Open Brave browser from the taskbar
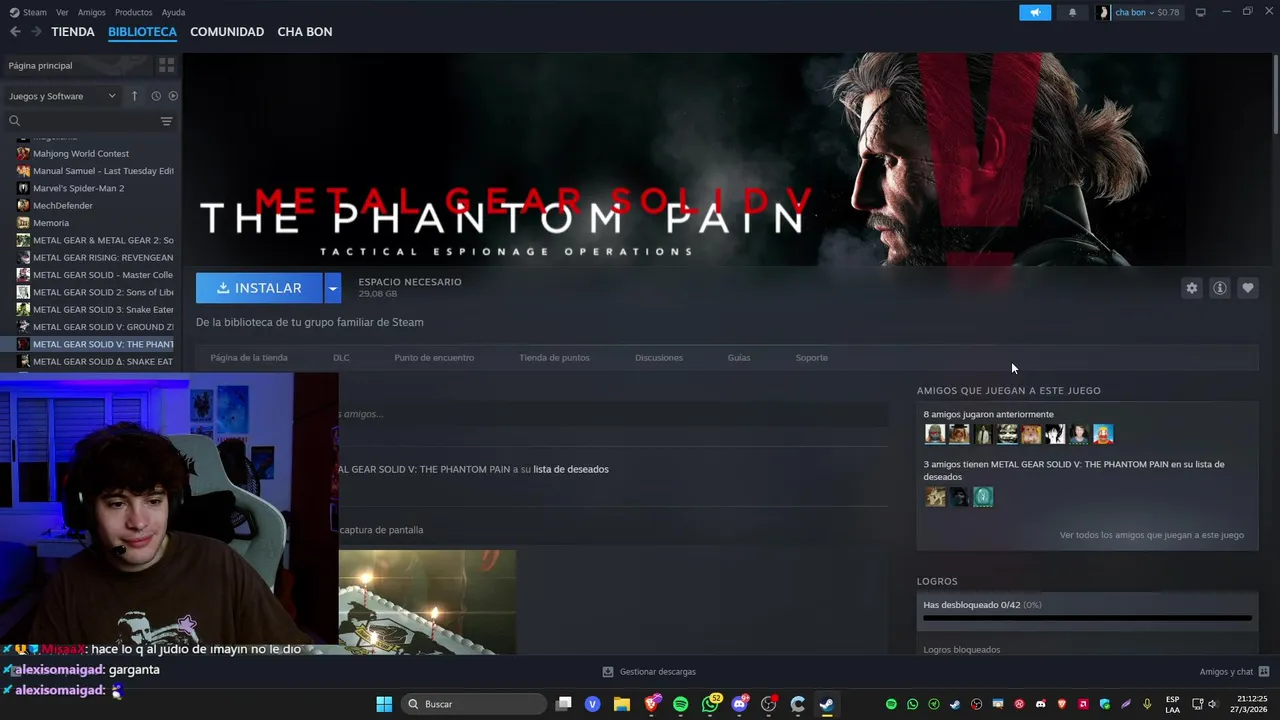 tap(651, 704)
